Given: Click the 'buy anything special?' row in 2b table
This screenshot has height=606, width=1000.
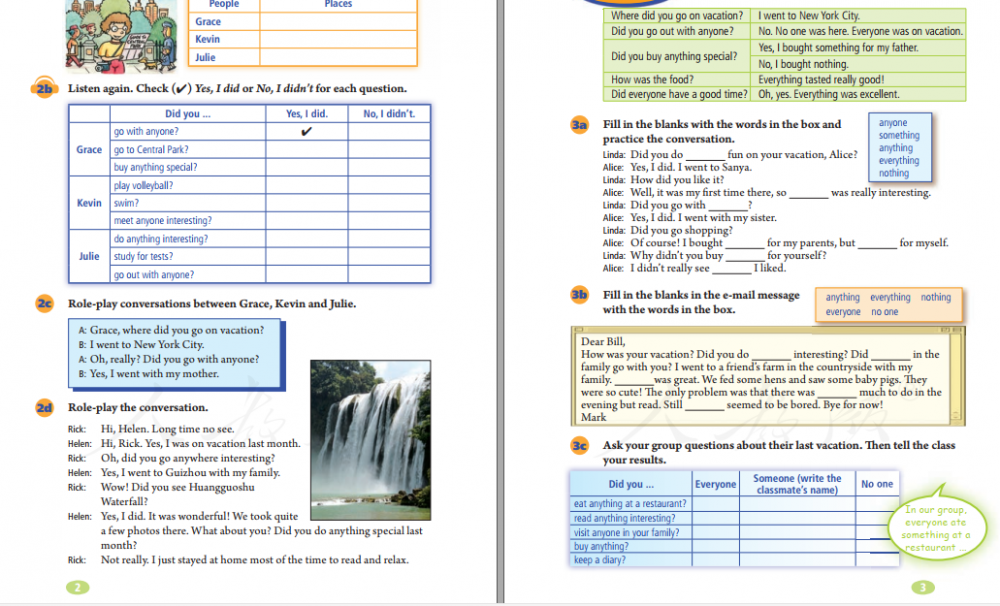Looking at the screenshot, I should tap(270, 167).
